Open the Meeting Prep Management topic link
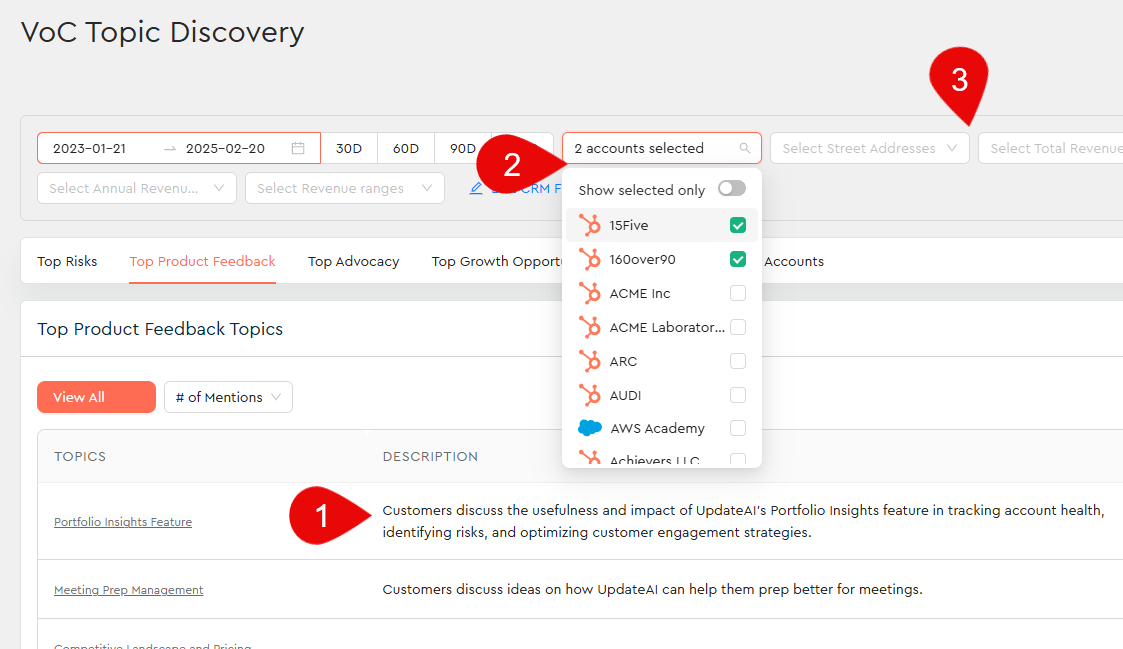 coord(129,590)
